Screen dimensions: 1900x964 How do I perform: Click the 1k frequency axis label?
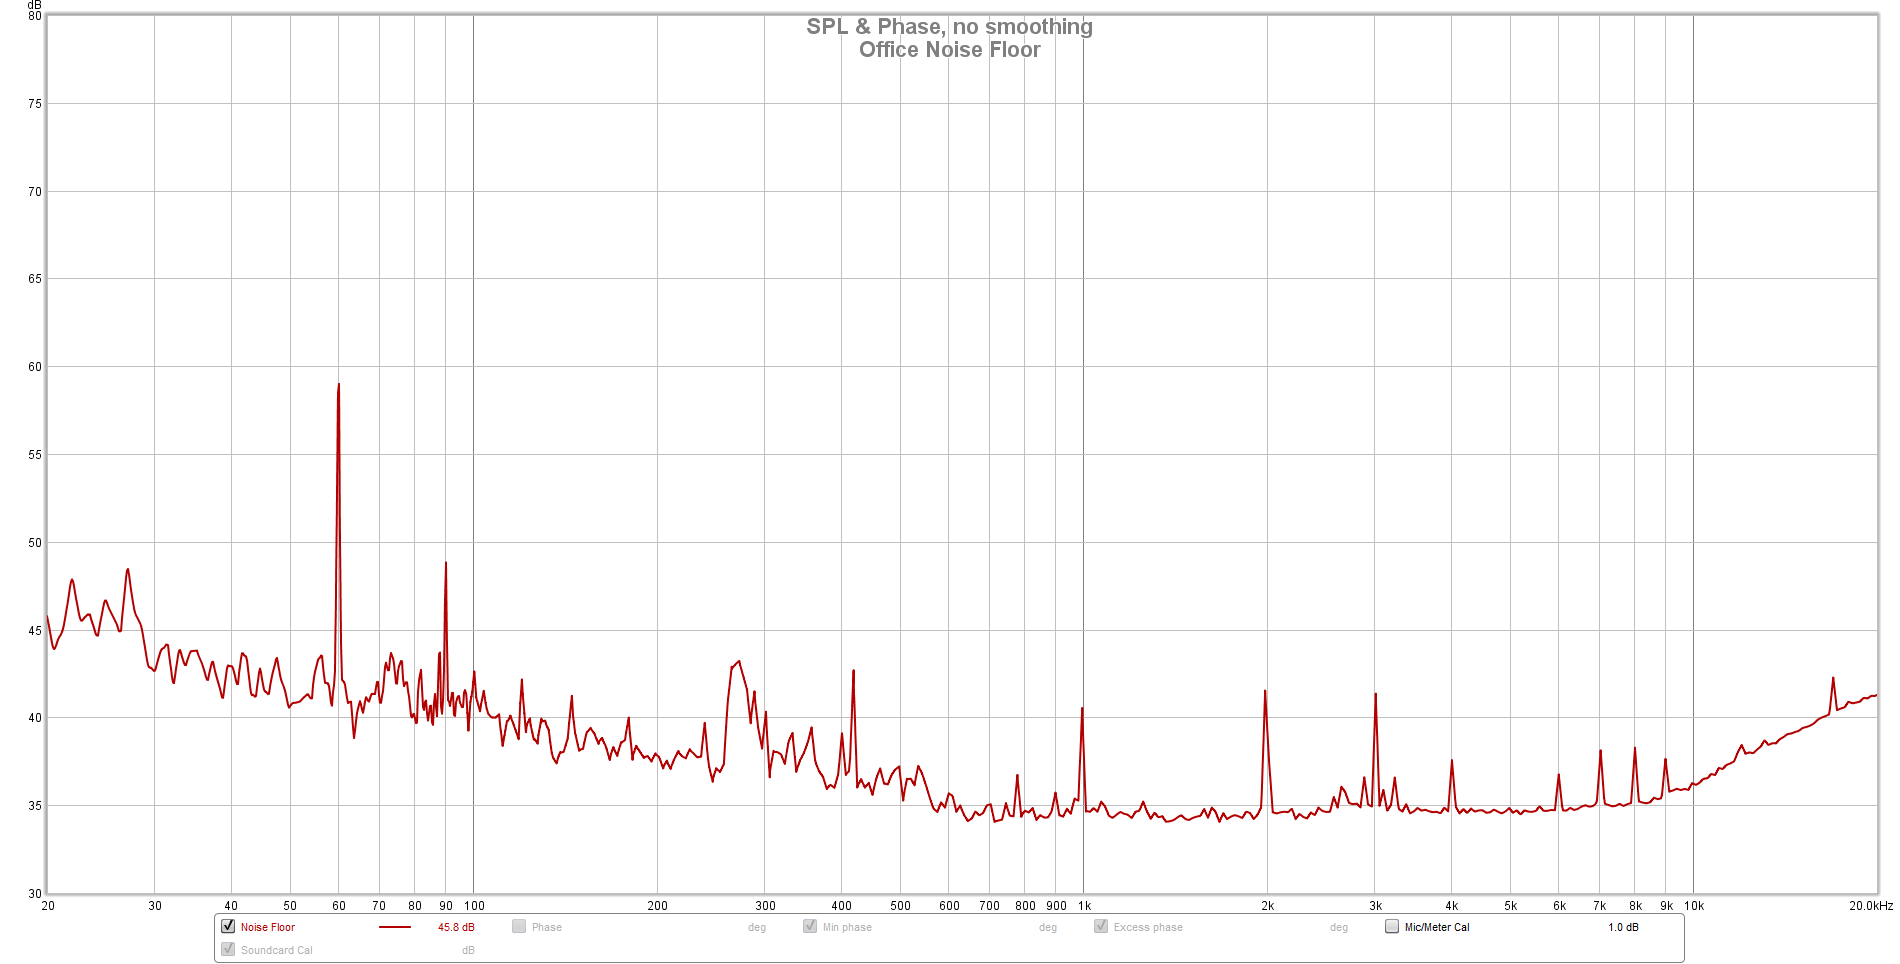click(x=1084, y=906)
